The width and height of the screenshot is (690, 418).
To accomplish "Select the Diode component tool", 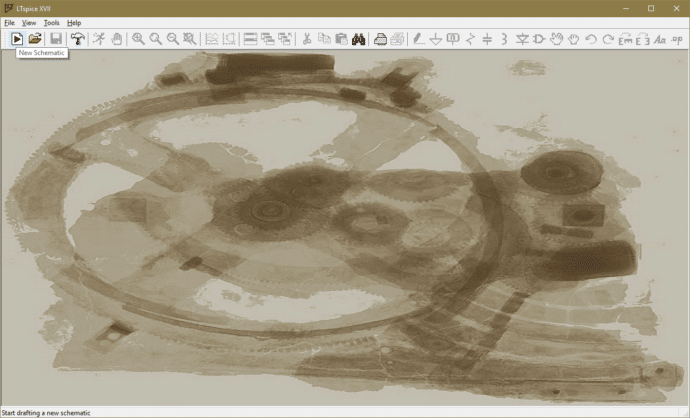I will coord(522,39).
